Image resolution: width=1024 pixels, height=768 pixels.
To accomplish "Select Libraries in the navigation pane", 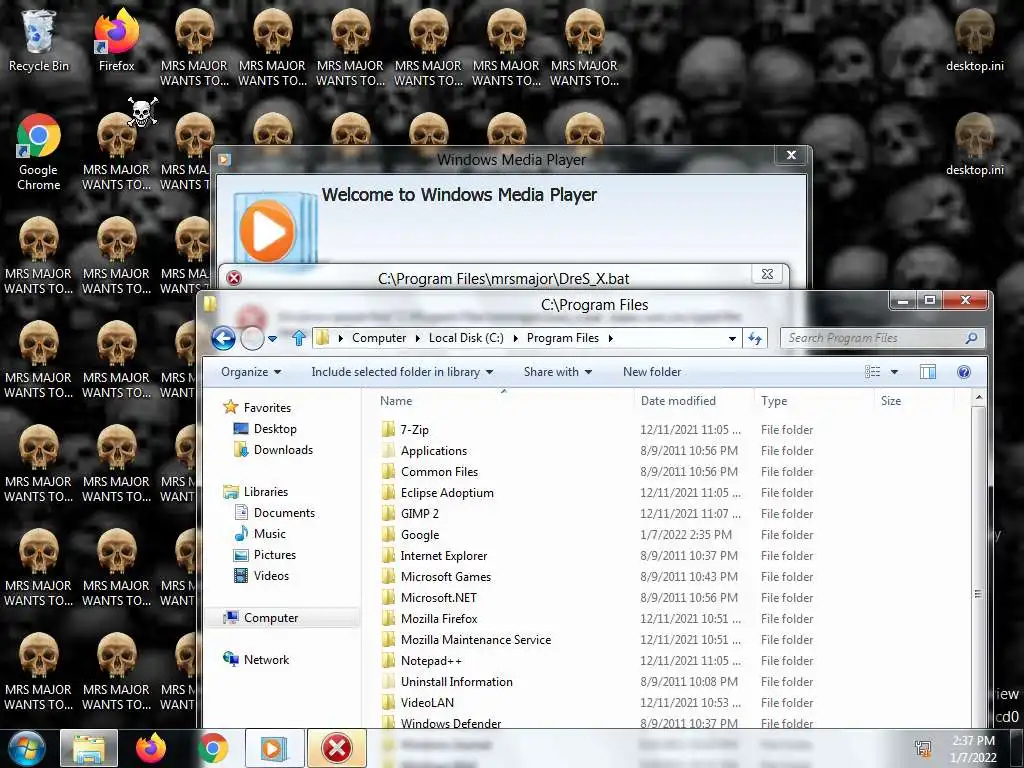I will pyautogui.click(x=256, y=492).
